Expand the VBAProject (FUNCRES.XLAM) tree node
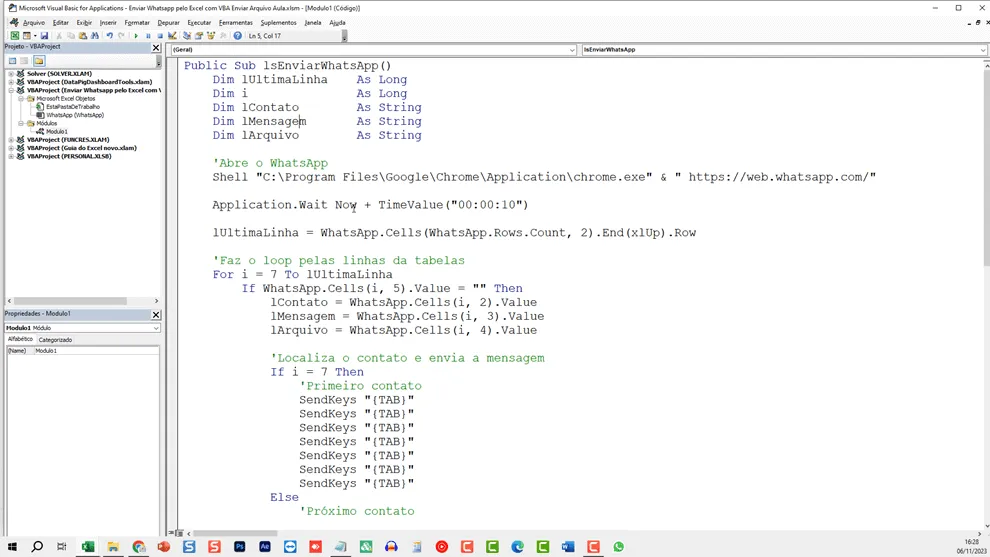This screenshot has height=557, width=990. (11, 140)
